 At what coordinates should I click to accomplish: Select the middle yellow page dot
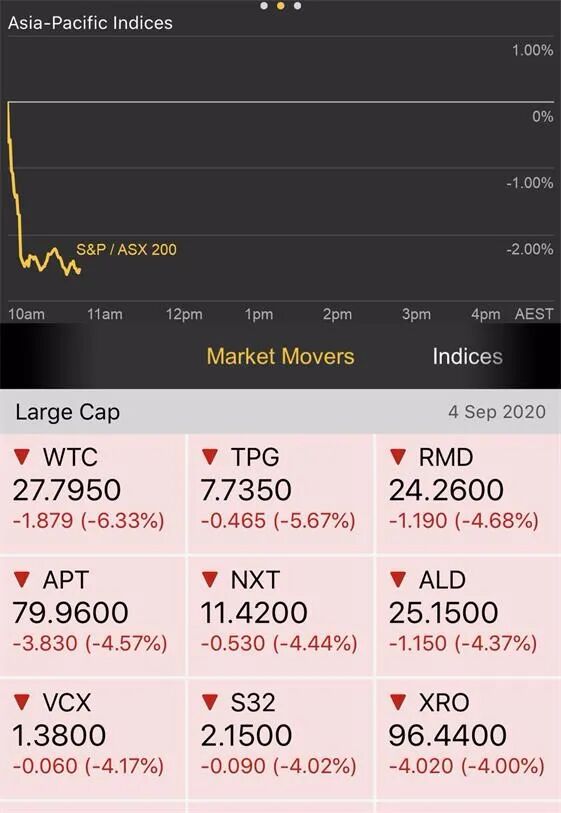(x=280, y=6)
